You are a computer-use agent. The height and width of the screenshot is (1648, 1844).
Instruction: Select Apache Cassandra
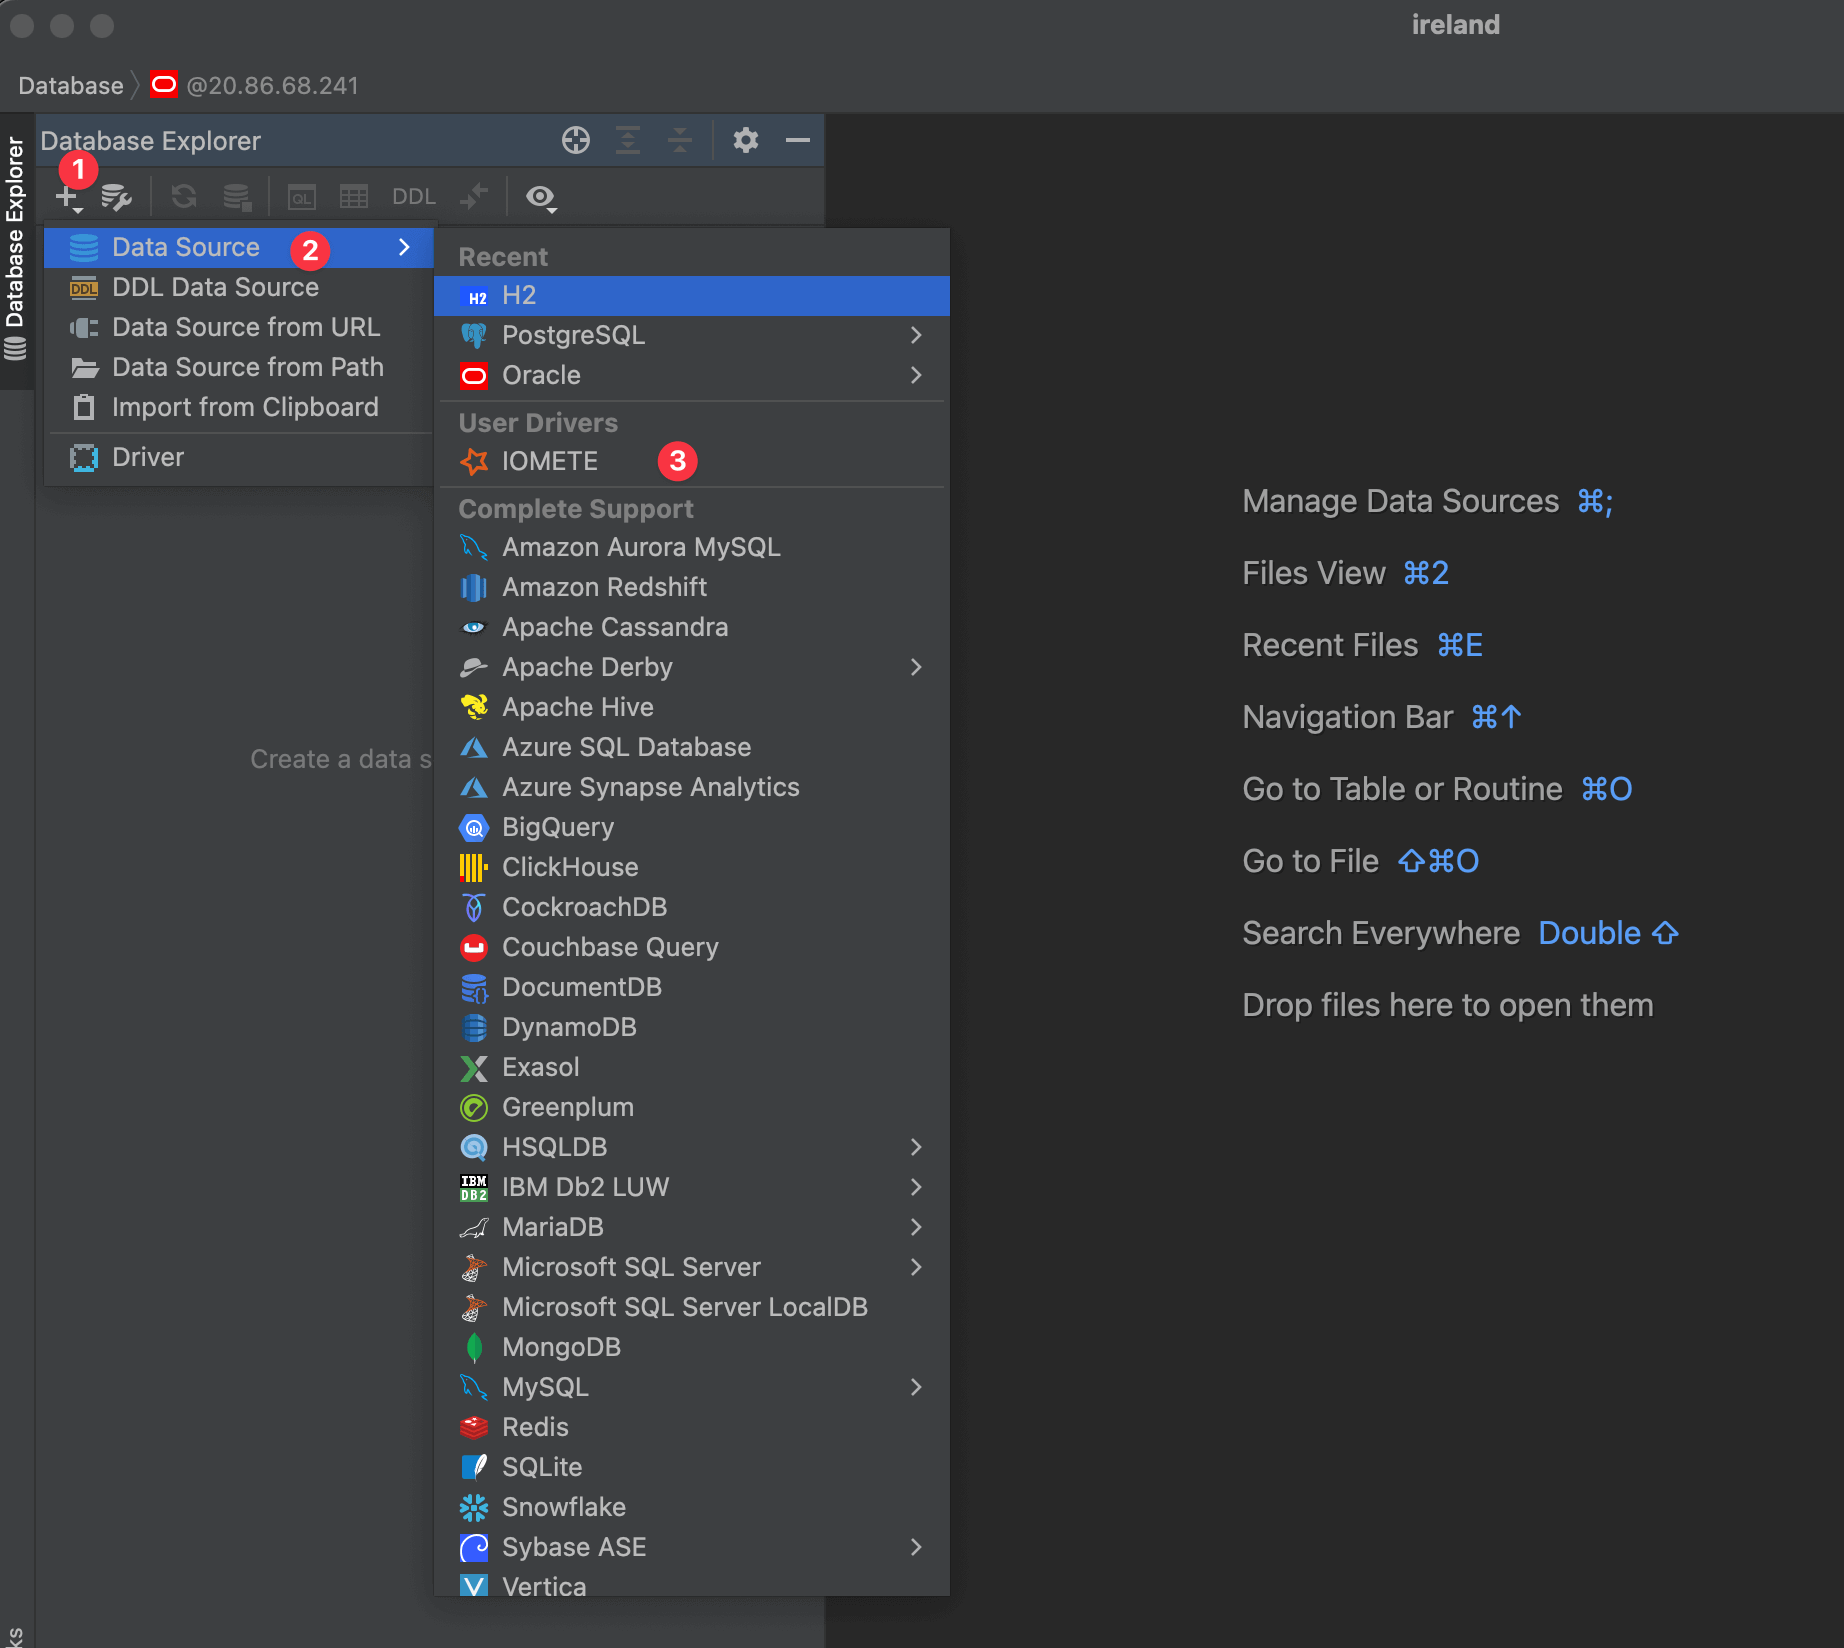click(x=692, y=627)
